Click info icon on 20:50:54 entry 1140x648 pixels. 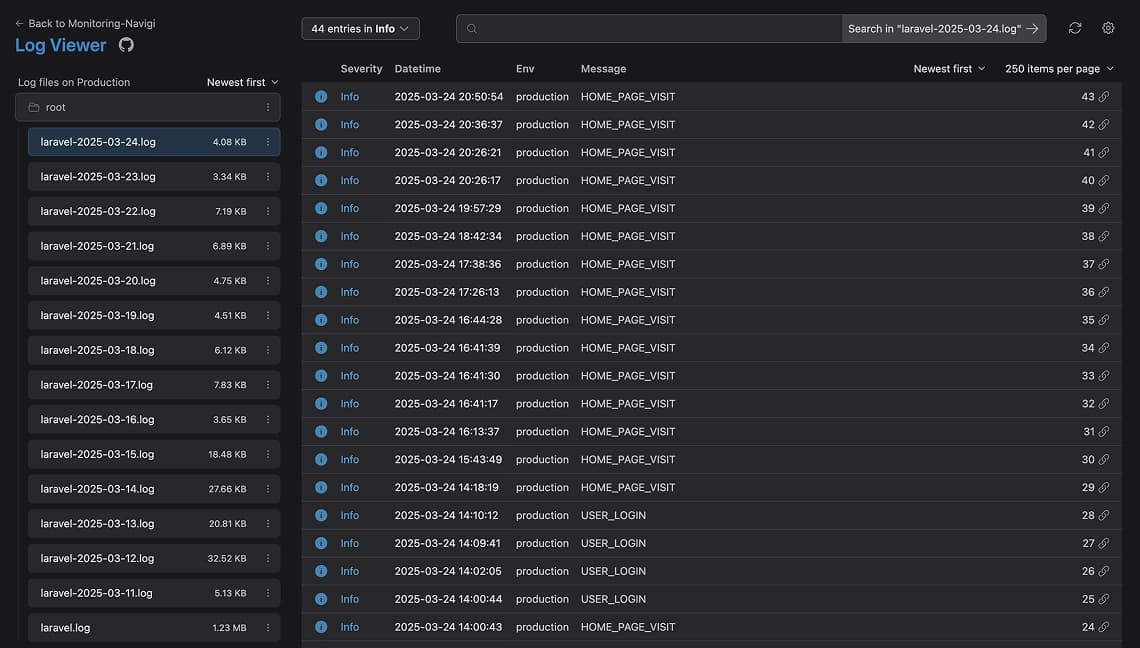321,97
